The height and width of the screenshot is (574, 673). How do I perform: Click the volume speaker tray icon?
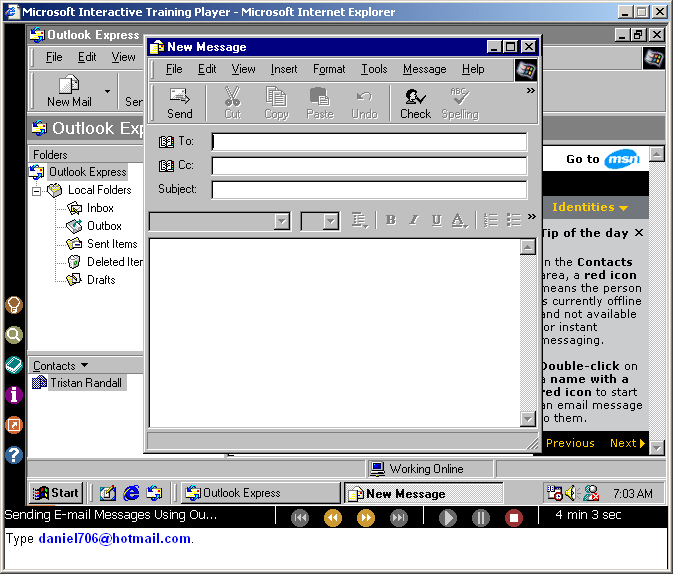tap(572, 493)
